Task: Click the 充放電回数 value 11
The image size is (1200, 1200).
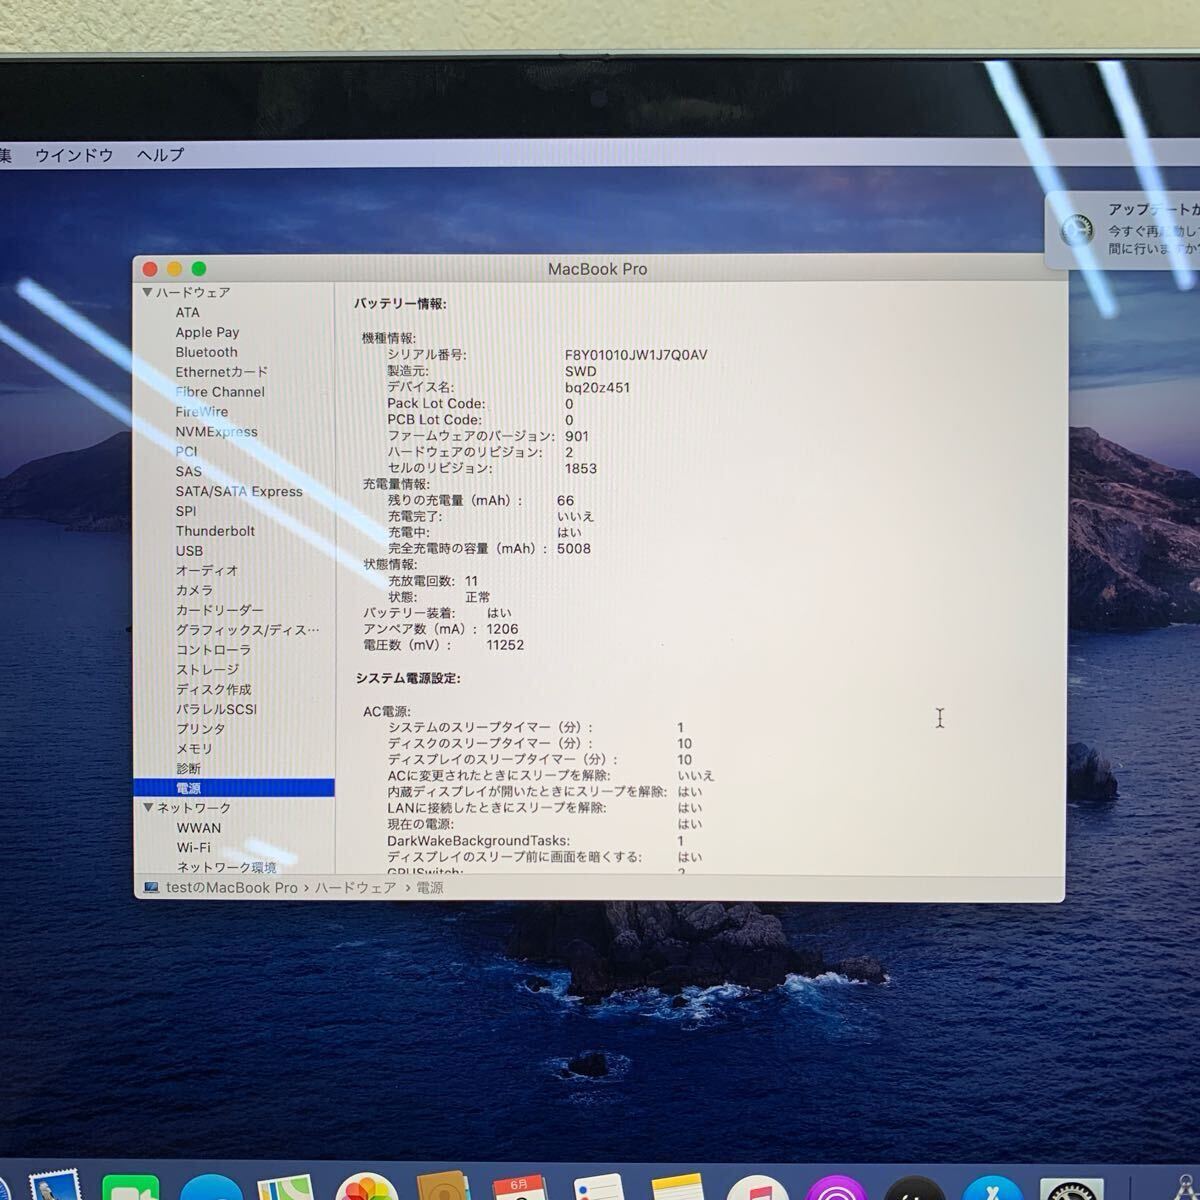Action: pyautogui.click(x=471, y=581)
